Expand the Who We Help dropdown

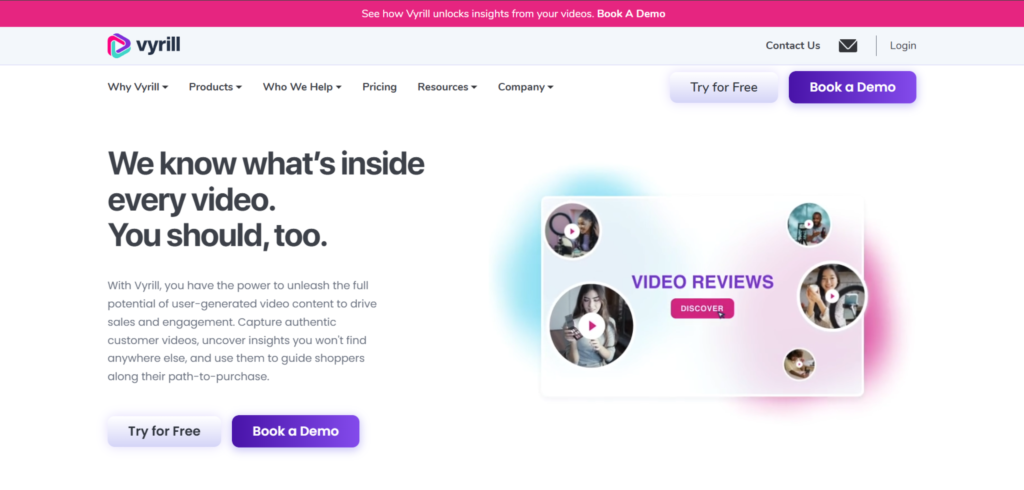[302, 87]
